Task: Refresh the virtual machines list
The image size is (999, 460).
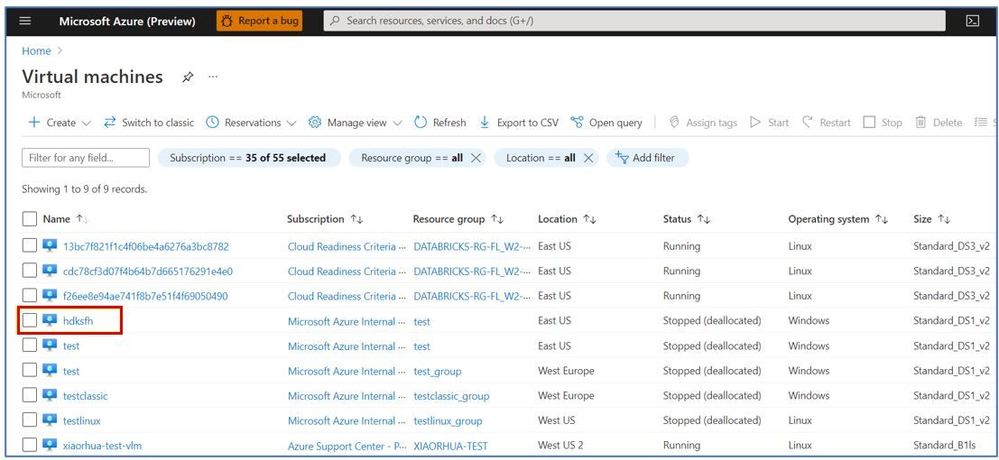Action: (x=440, y=122)
